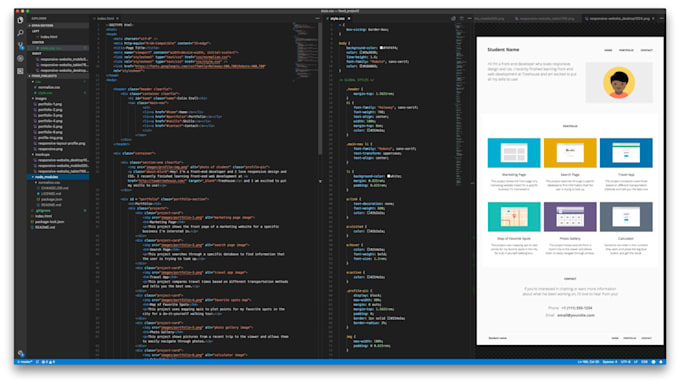Click the sync changes icon in status bar
This screenshot has width=680, height=385.
pos(37,362)
